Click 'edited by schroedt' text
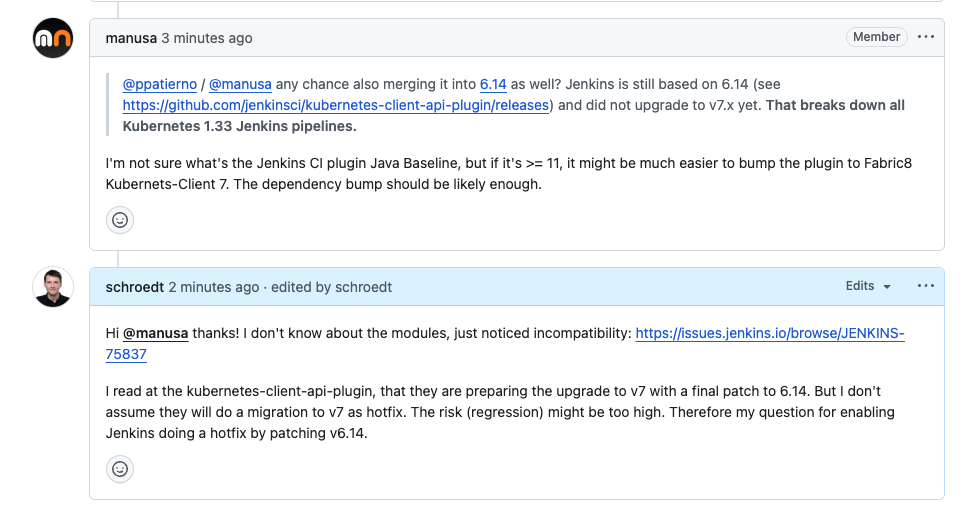 (331, 287)
